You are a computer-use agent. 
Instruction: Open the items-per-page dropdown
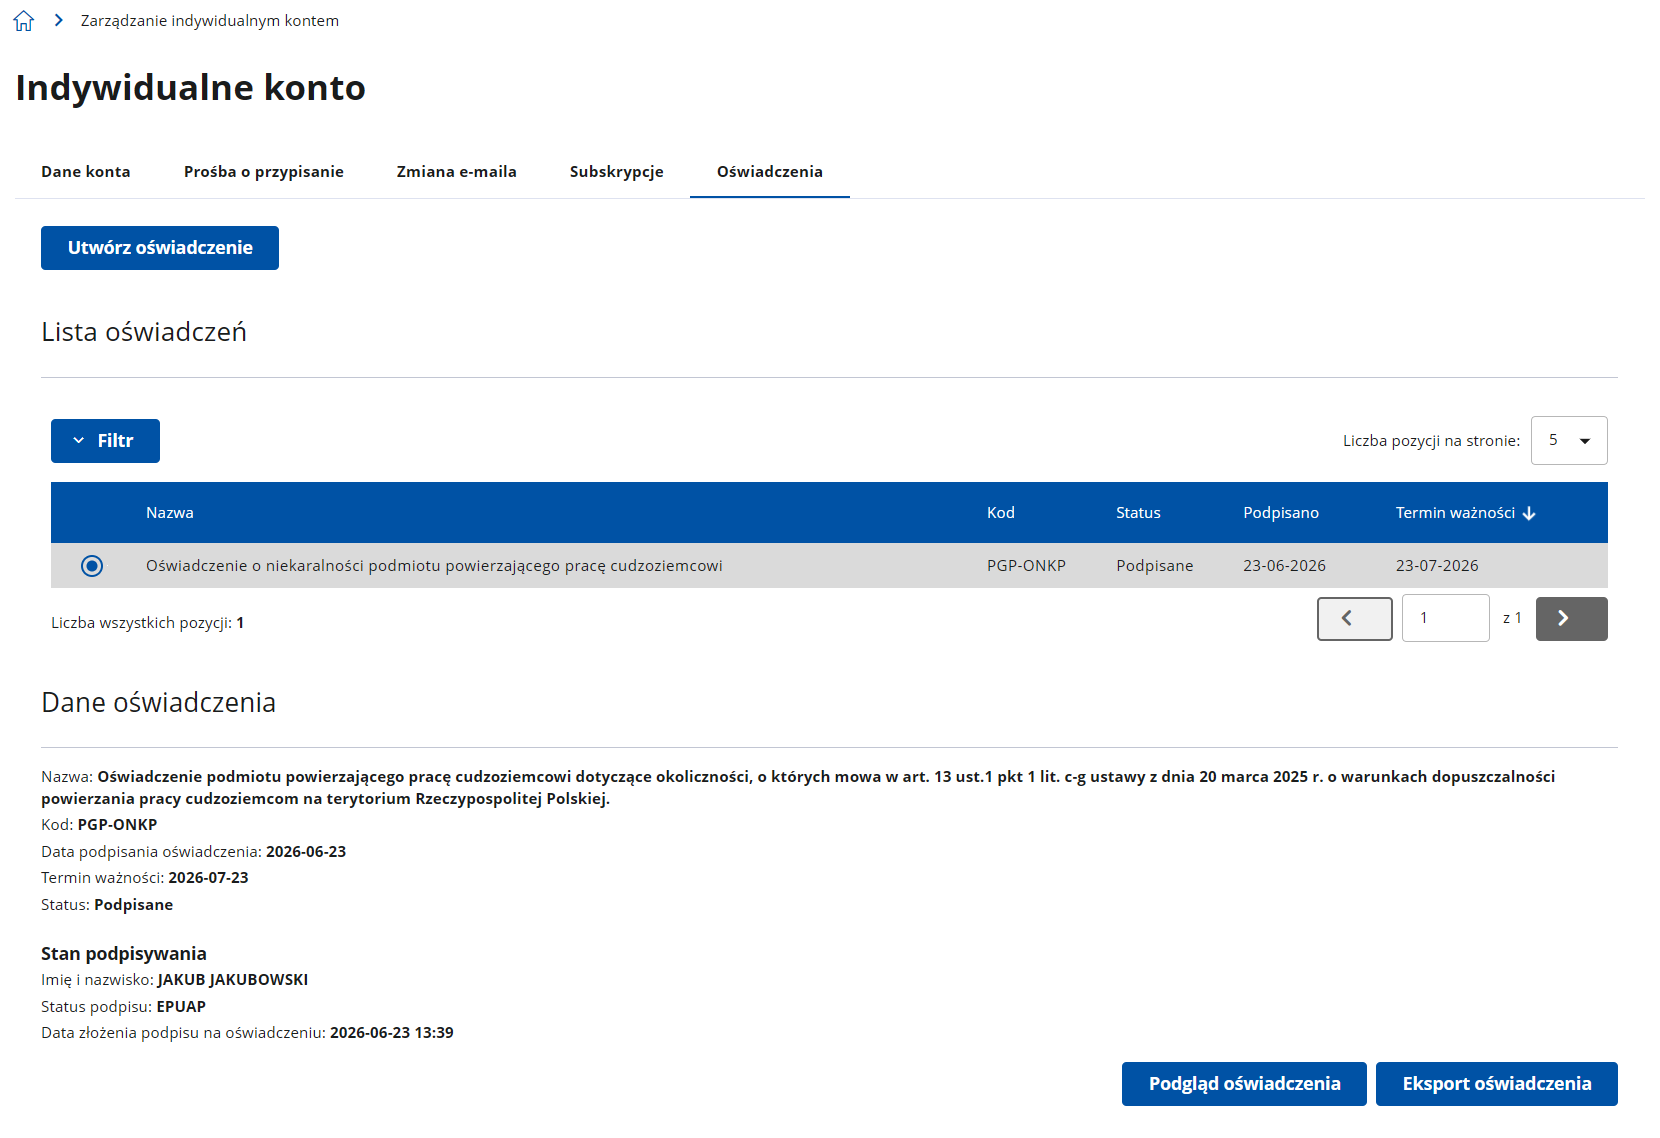1569,441
